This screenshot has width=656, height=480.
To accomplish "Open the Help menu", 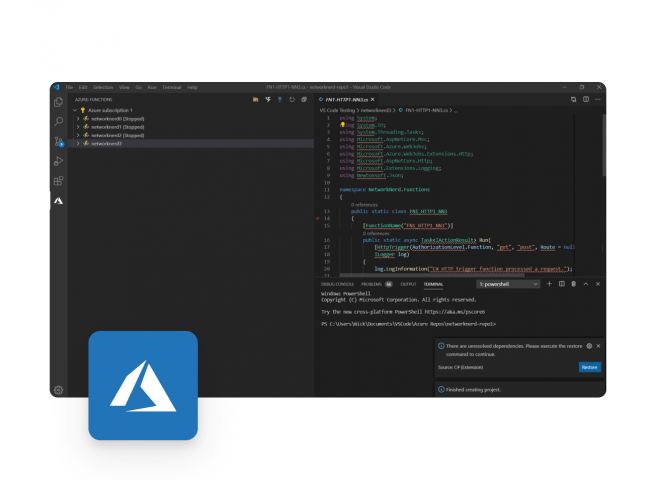I will coord(192,87).
